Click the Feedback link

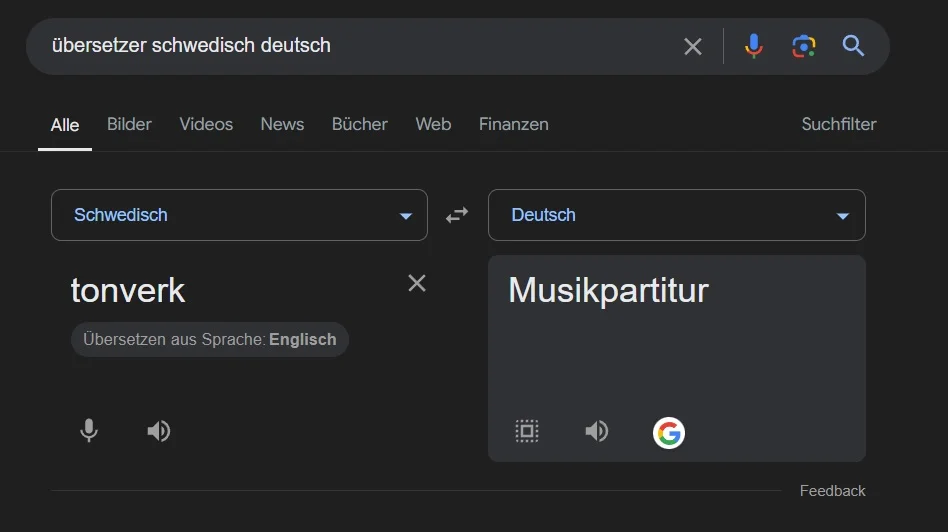coord(832,491)
